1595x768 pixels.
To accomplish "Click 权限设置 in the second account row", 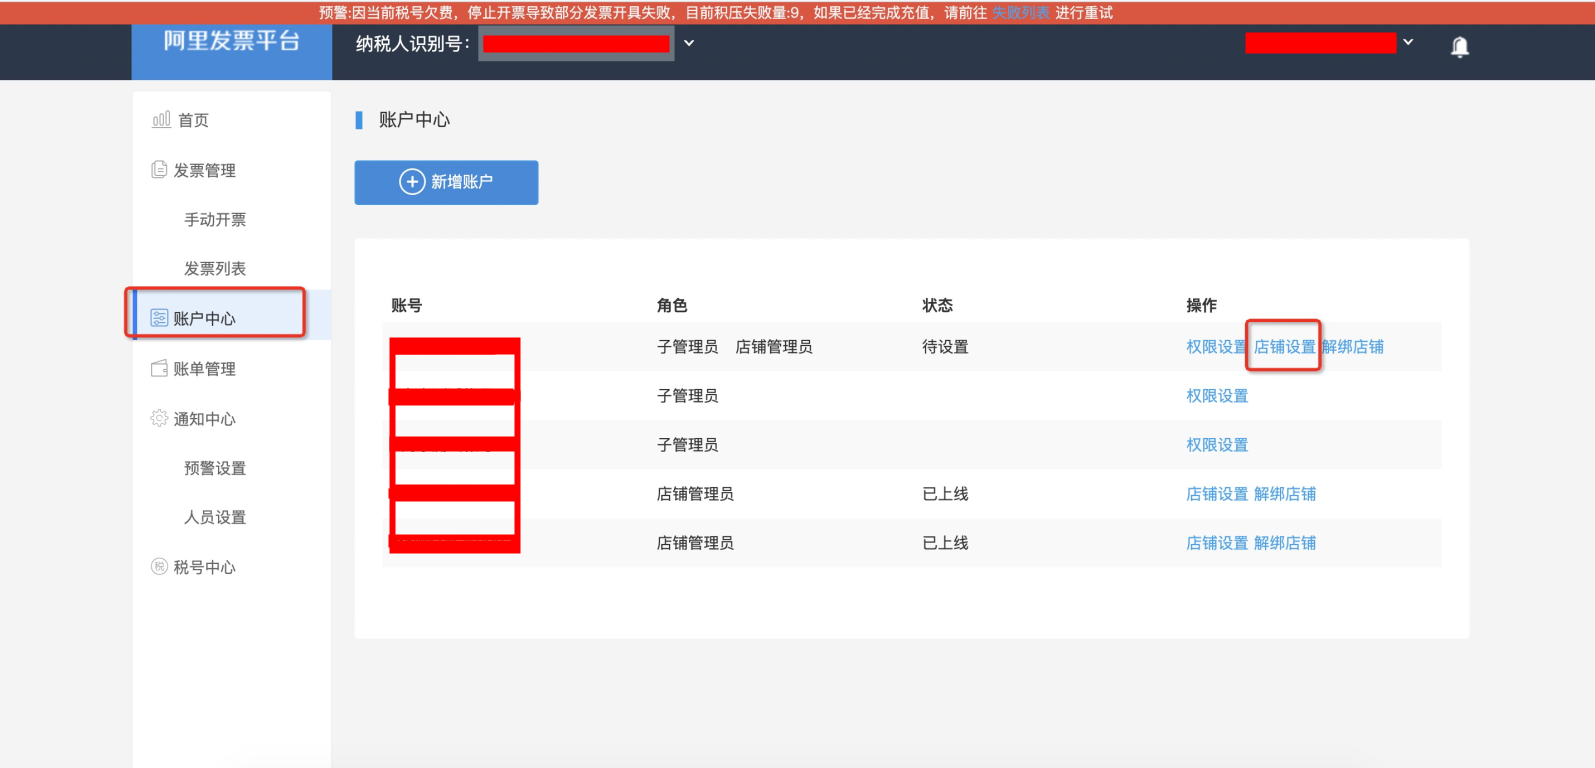I will coord(1217,396).
